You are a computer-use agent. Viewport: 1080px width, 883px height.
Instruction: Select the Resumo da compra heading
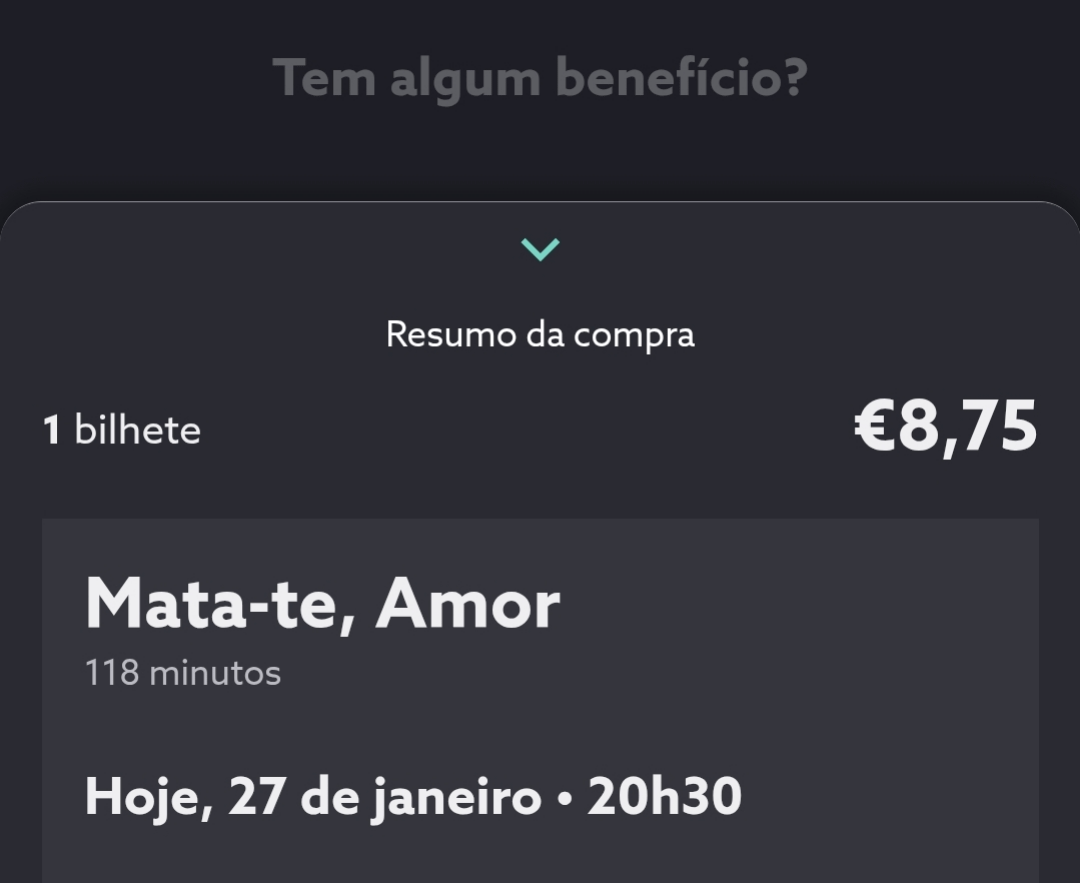pos(540,334)
